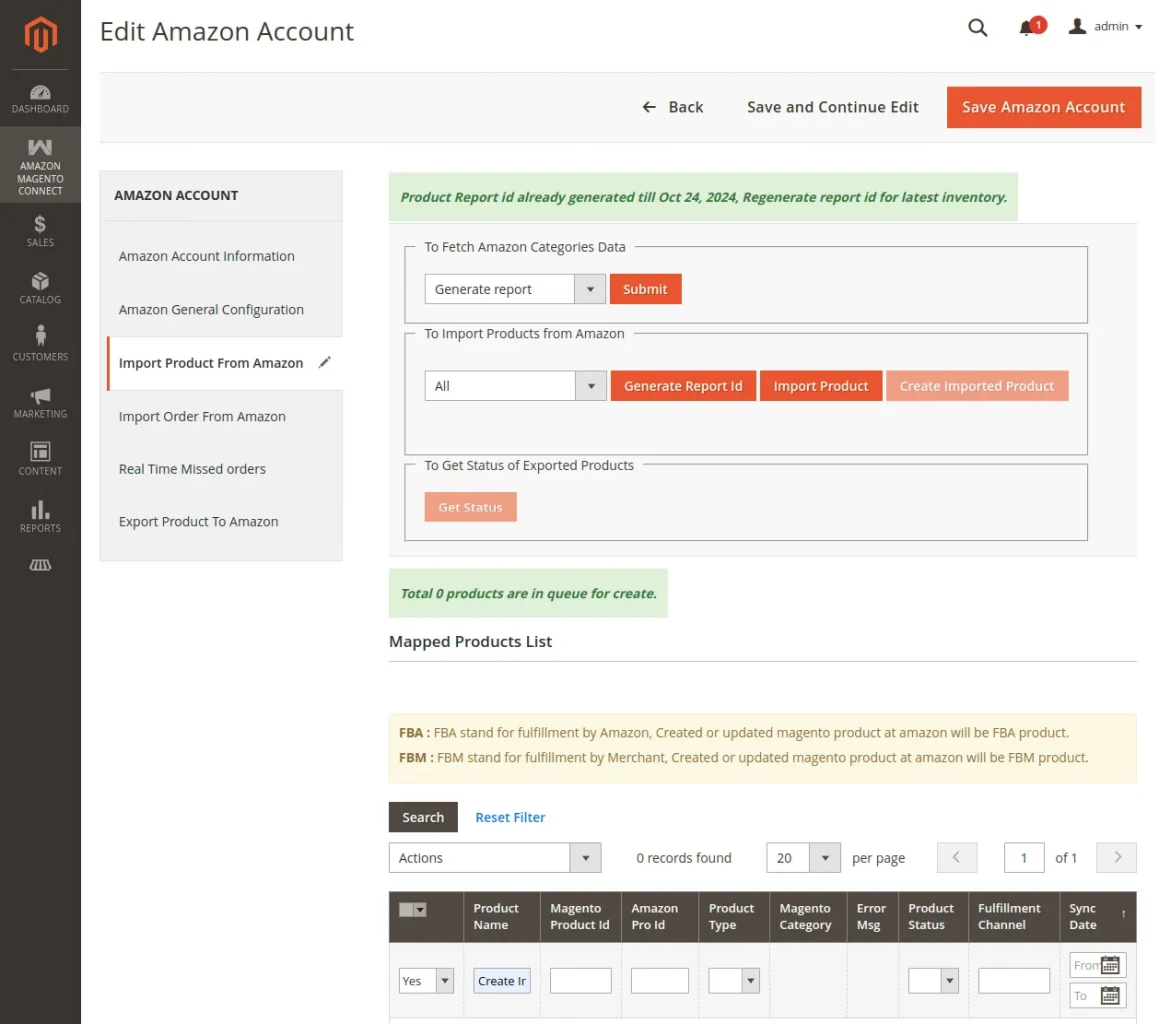The image size is (1159, 1024).
Task: Go to previous page of records
Action: (956, 858)
